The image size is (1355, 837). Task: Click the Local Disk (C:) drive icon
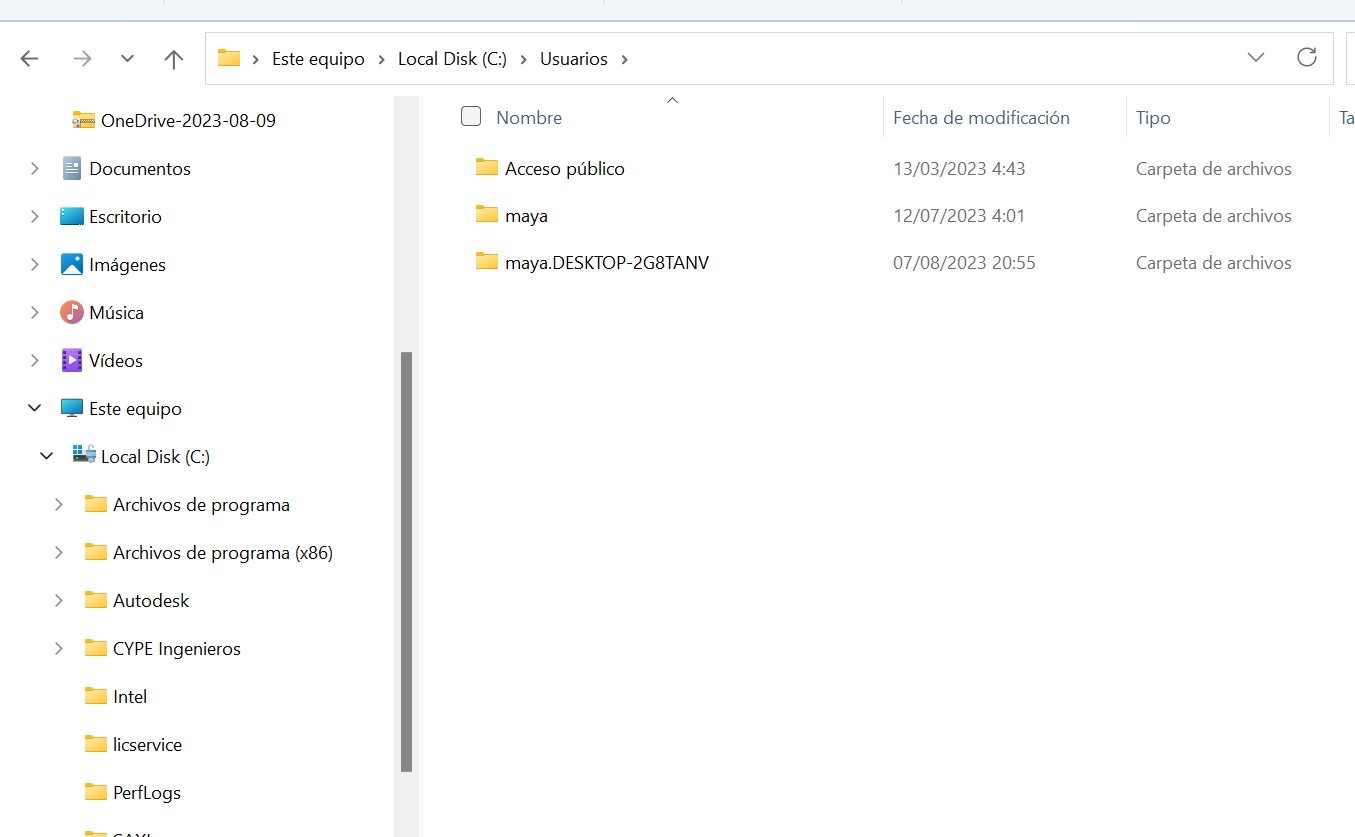[84, 455]
